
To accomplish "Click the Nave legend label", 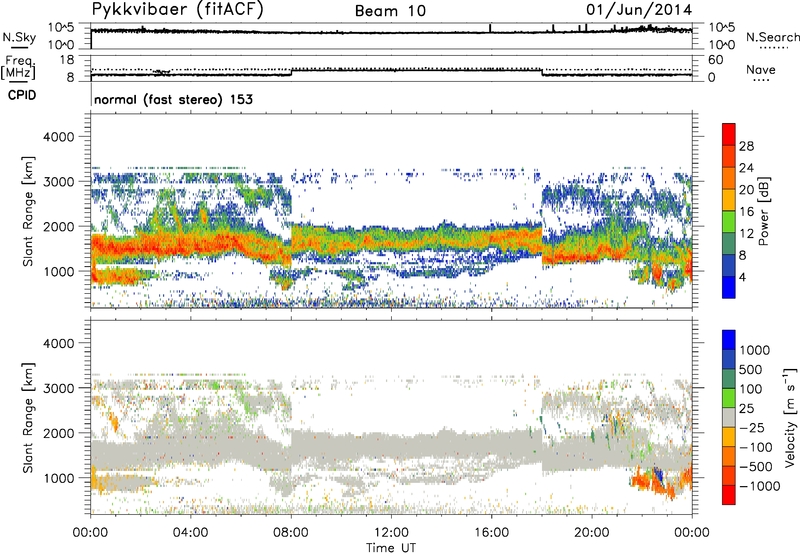I will (761, 69).
